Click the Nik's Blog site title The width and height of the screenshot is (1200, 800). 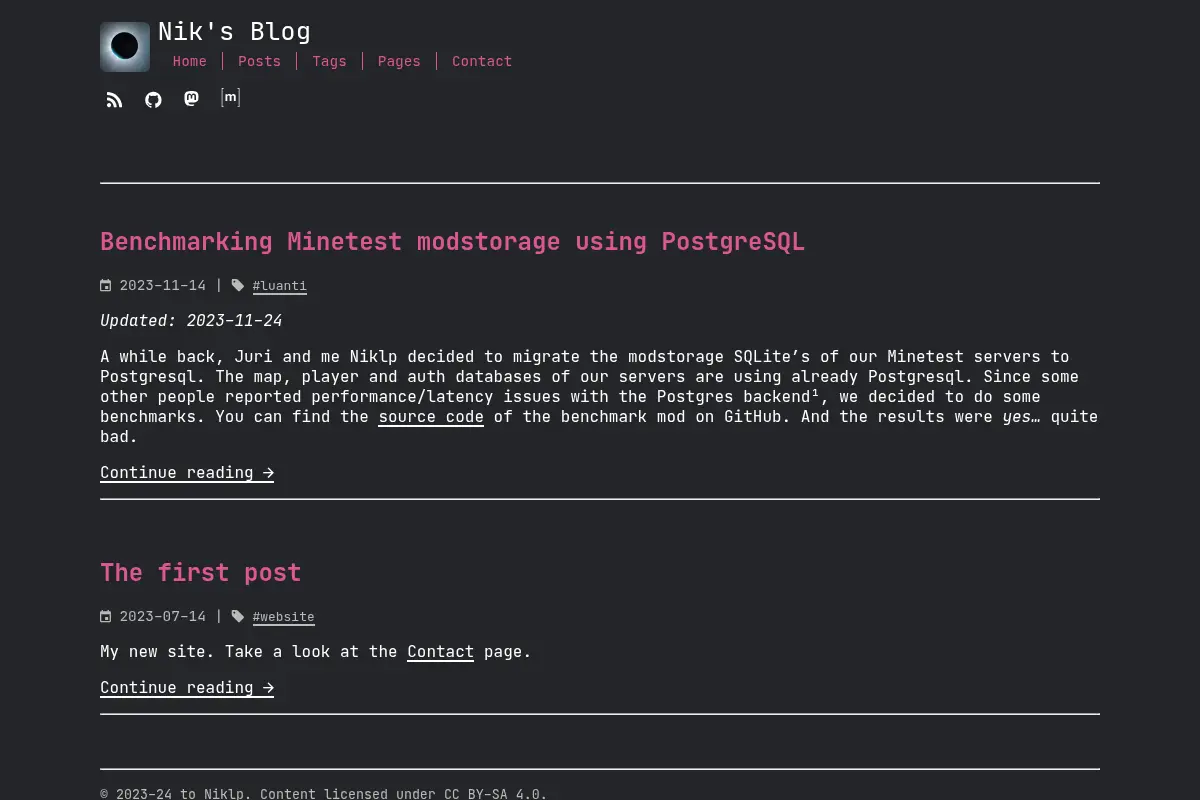pyautogui.click(x=234, y=32)
